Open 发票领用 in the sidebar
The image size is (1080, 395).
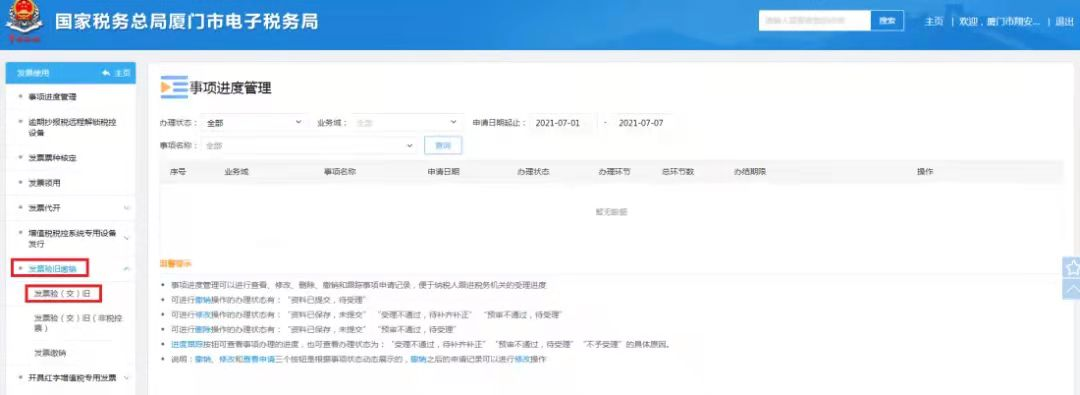[44, 183]
